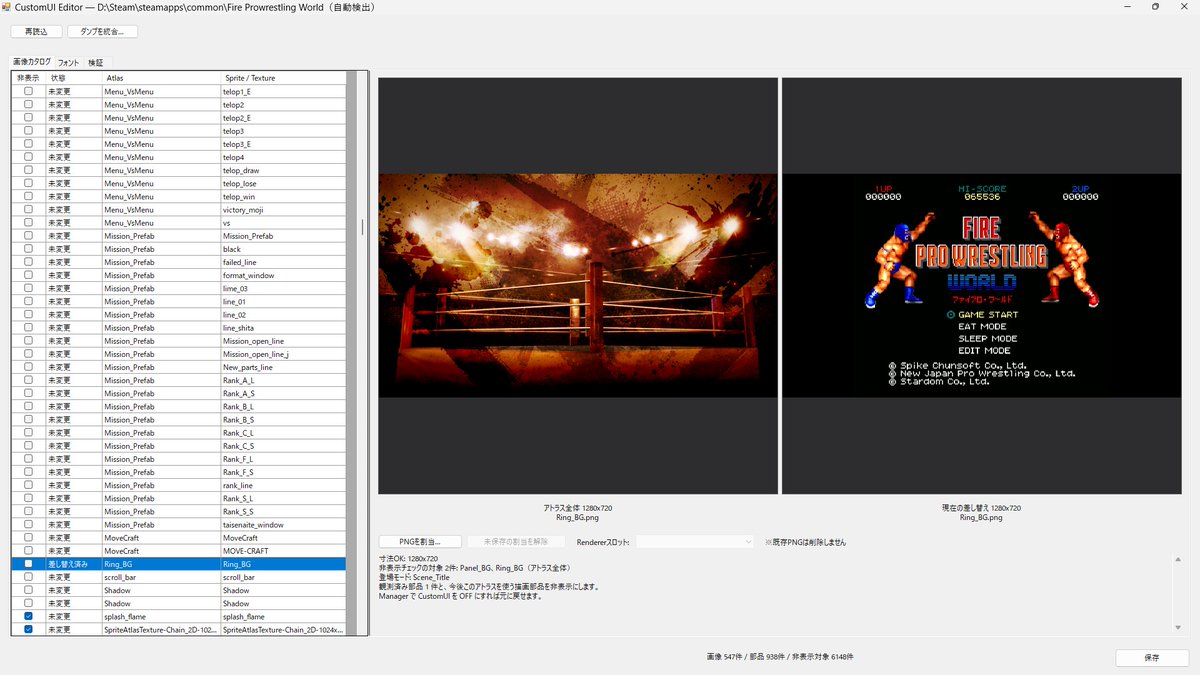Check the failed_line row checkbox
This screenshot has width=1200, height=675.
point(28,262)
